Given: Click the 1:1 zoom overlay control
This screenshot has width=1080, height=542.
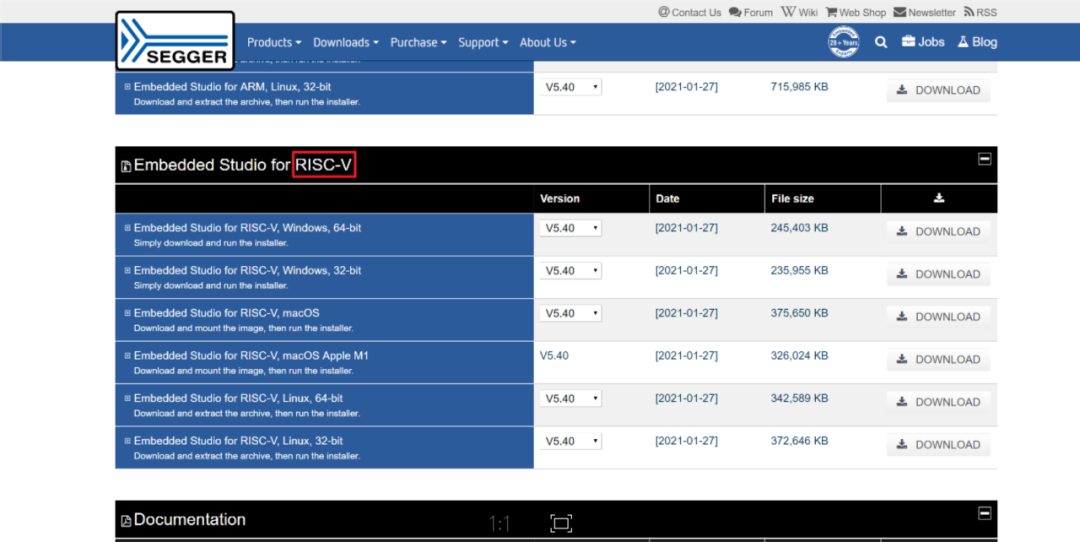Looking at the screenshot, I should tap(499, 524).
